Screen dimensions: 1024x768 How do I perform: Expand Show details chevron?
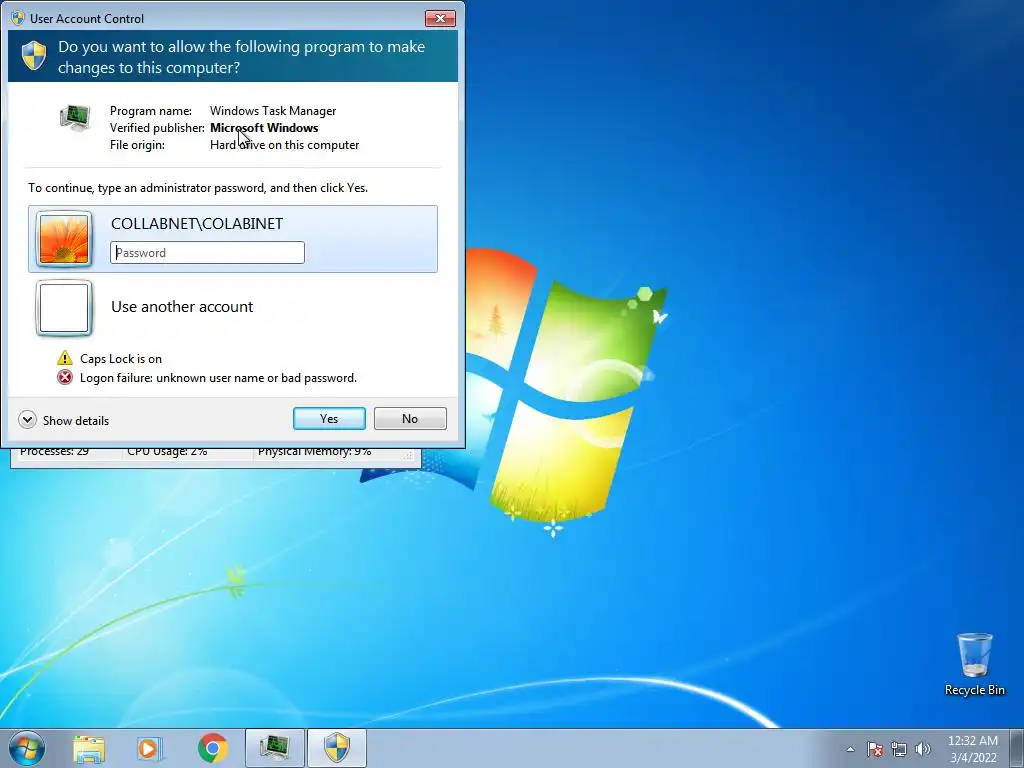pyautogui.click(x=27, y=420)
